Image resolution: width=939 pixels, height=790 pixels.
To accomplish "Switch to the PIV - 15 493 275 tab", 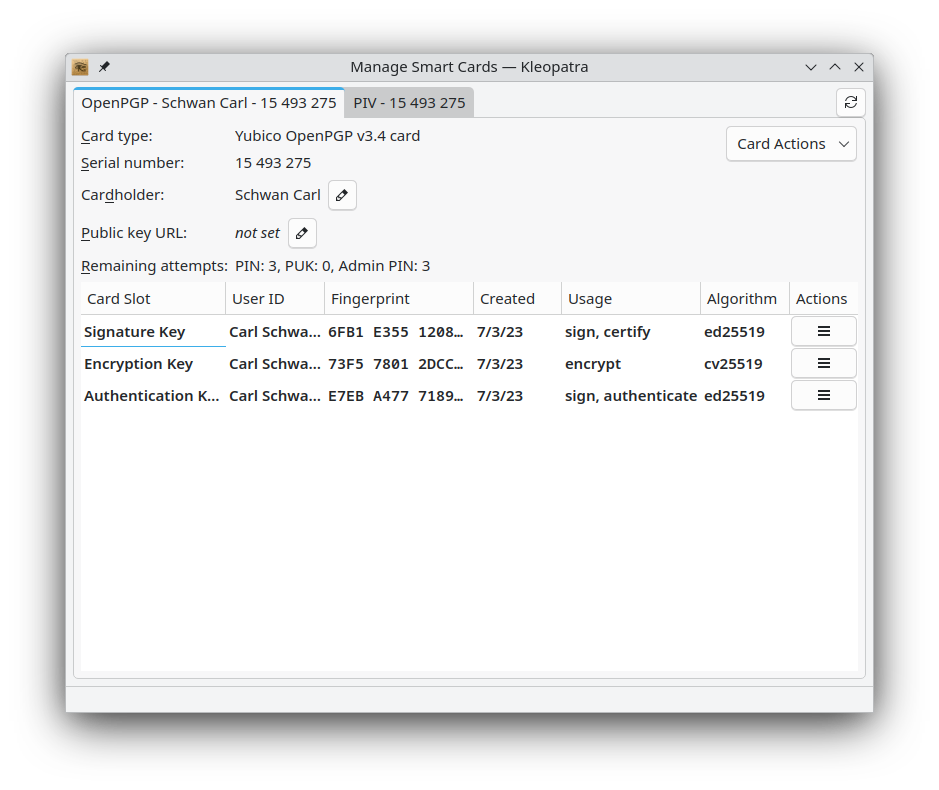I will (x=409, y=103).
